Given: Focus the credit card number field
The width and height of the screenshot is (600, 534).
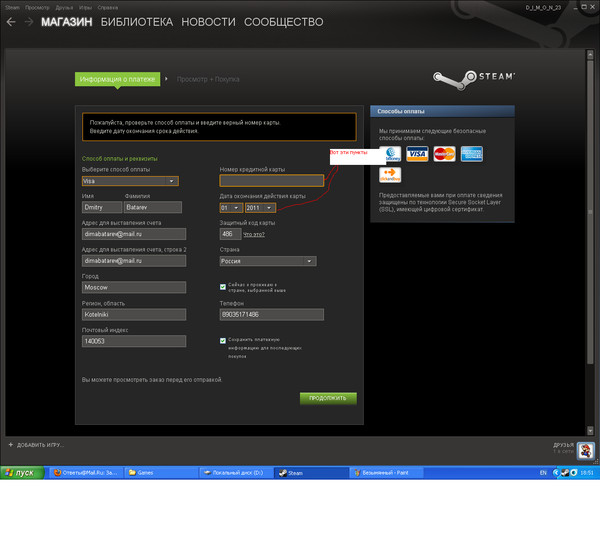Looking at the screenshot, I should [x=272, y=181].
